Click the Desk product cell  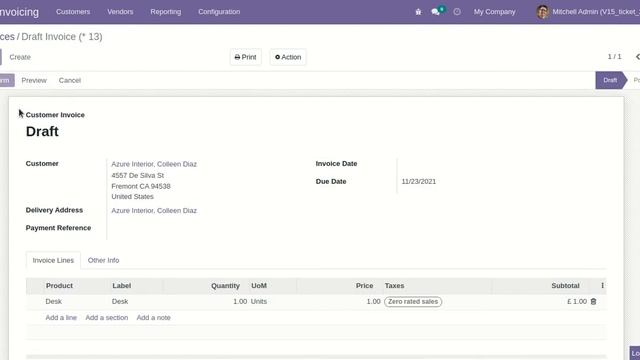[x=53, y=301]
